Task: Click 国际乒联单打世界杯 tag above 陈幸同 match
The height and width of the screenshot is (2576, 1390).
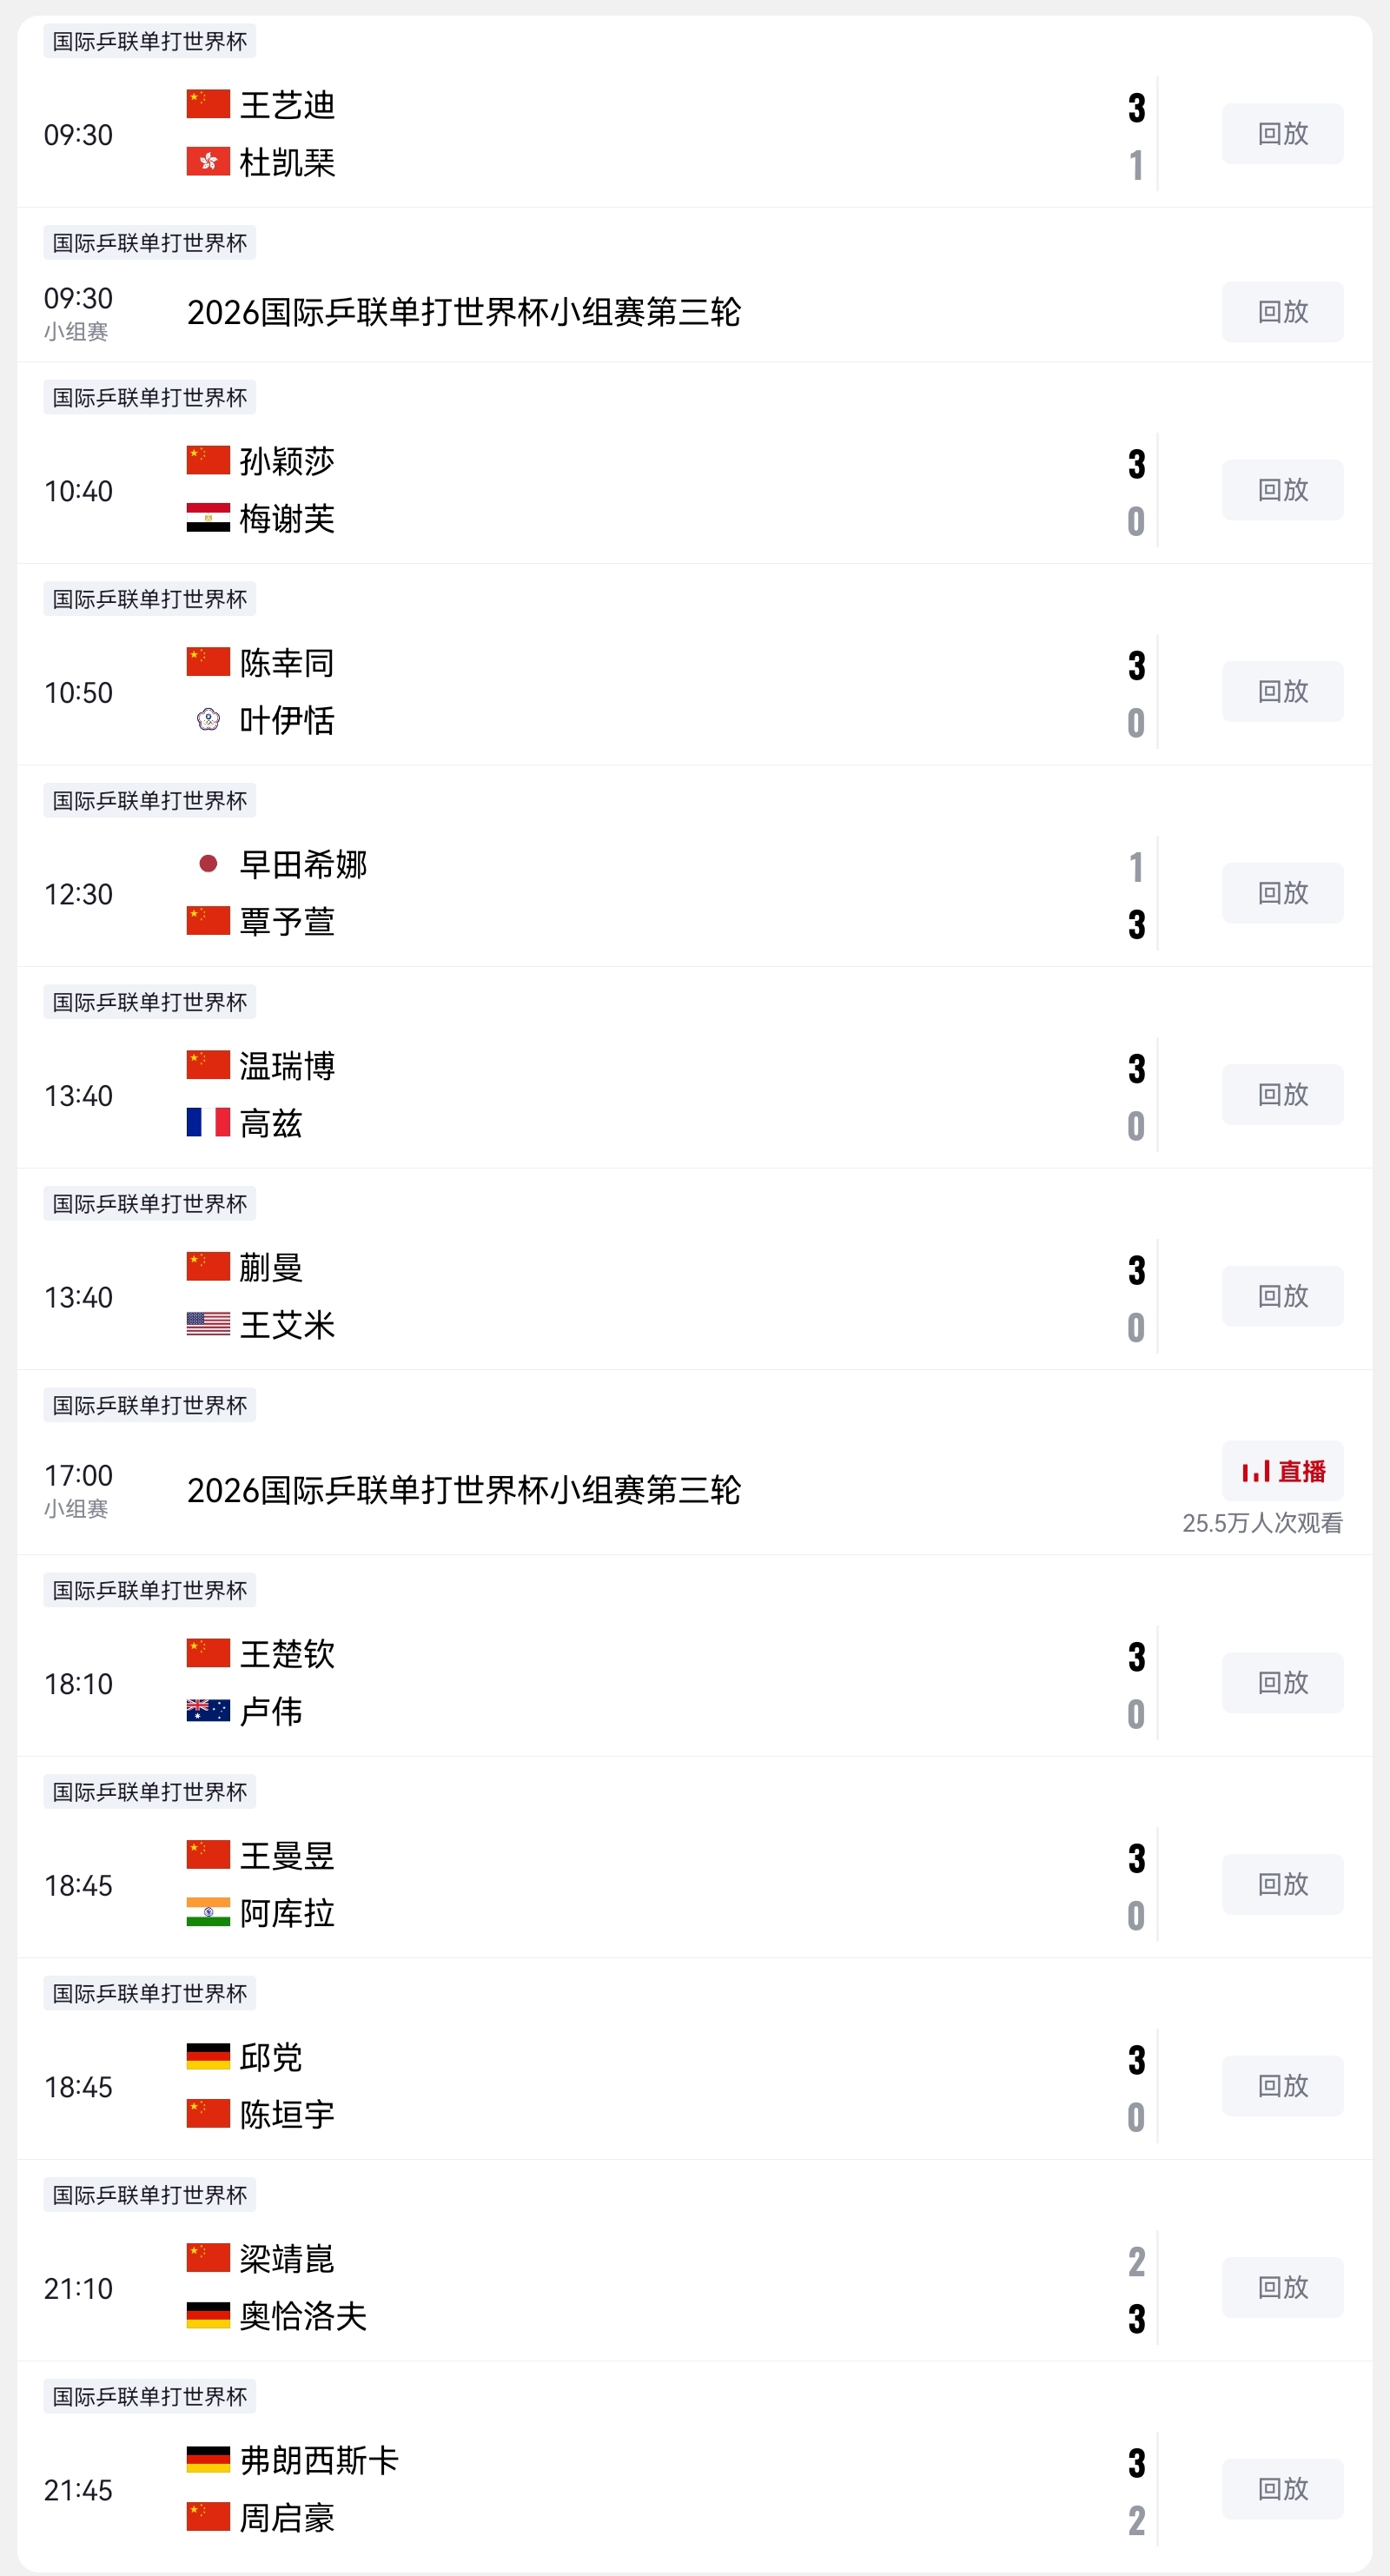Action: (150, 599)
